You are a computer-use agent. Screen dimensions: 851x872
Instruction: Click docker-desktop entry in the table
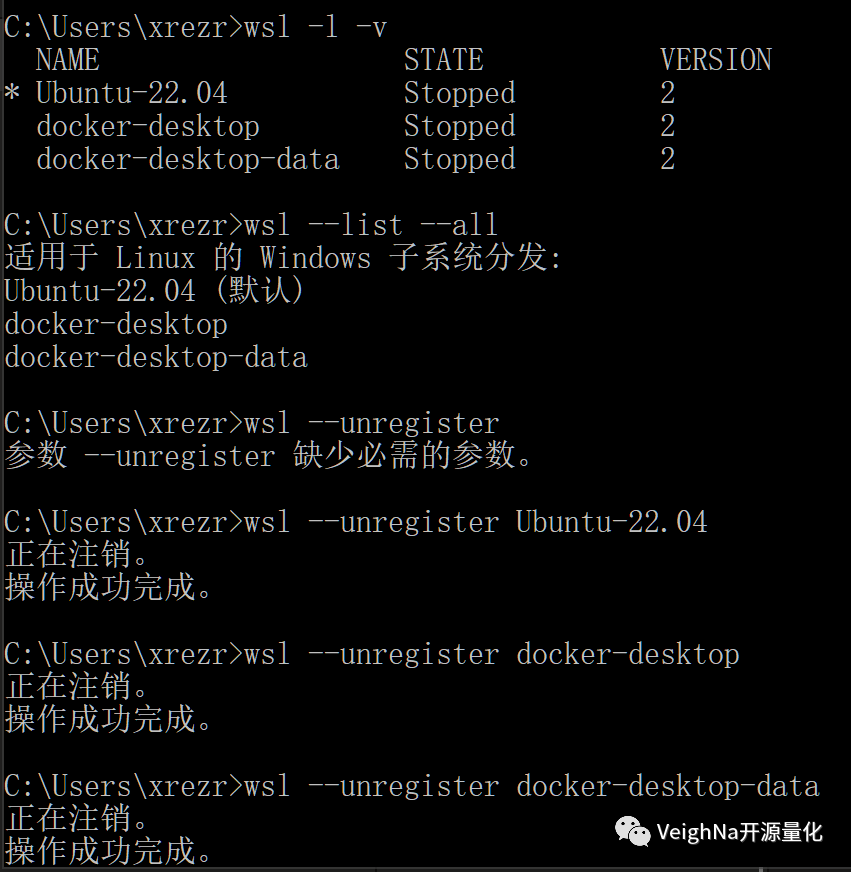(x=148, y=126)
